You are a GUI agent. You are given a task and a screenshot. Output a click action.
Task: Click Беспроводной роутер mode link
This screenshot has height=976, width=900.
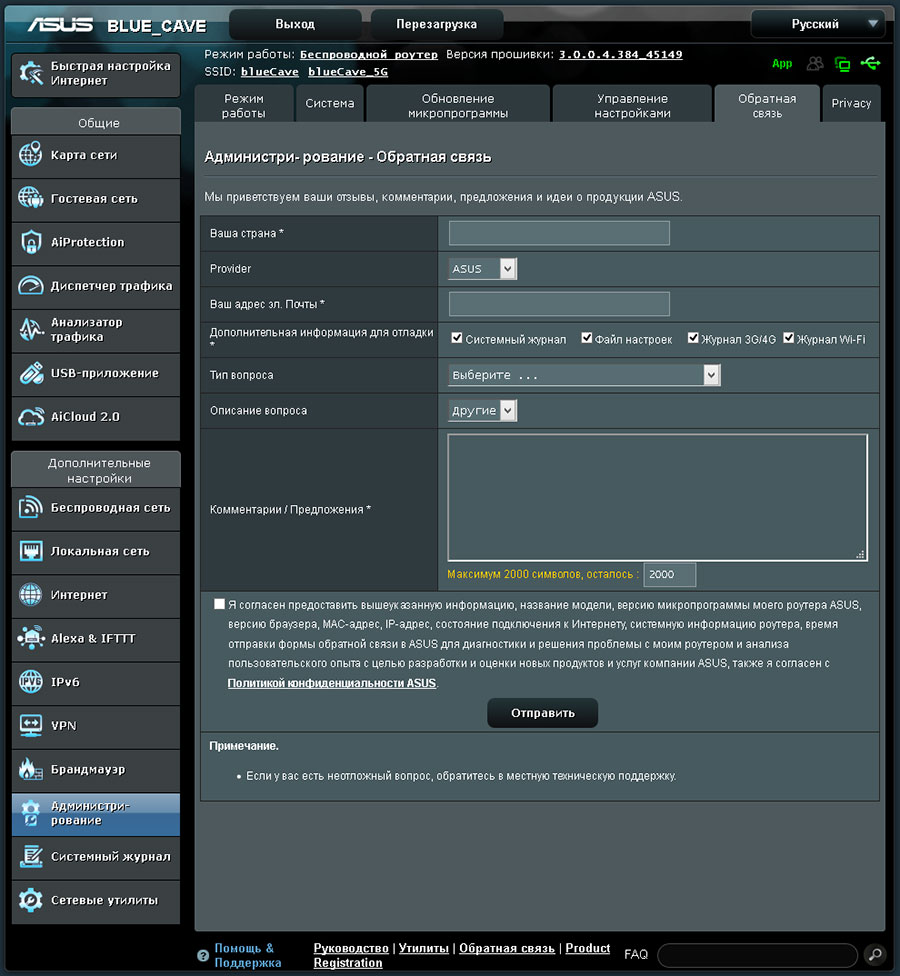click(368, 55)
